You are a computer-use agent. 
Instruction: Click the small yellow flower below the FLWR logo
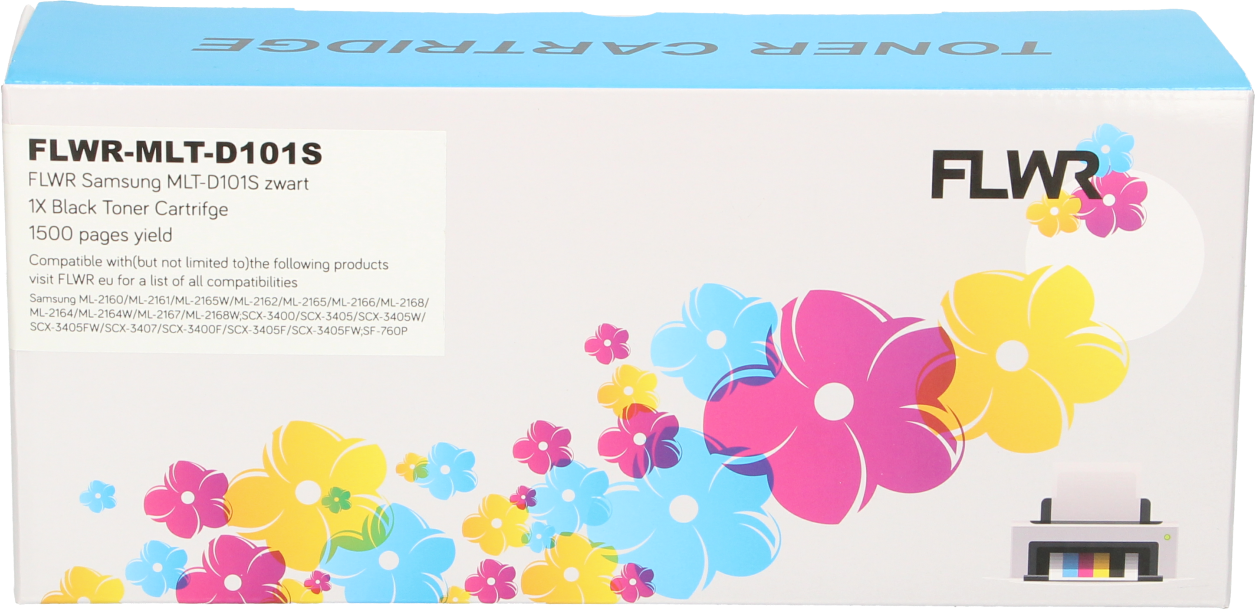pos(1051,213)
